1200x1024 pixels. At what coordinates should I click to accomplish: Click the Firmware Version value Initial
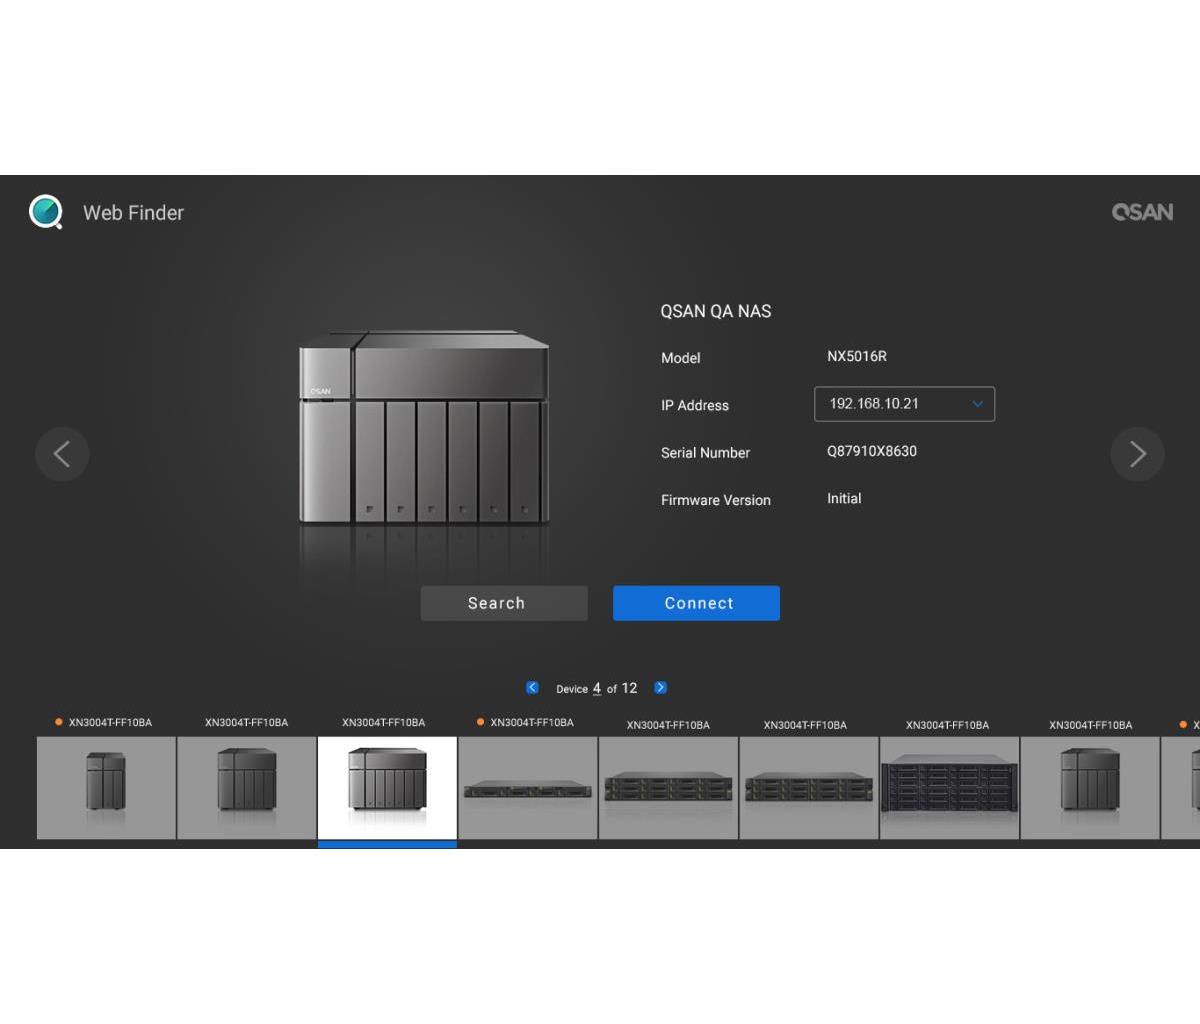coord(844,498)
